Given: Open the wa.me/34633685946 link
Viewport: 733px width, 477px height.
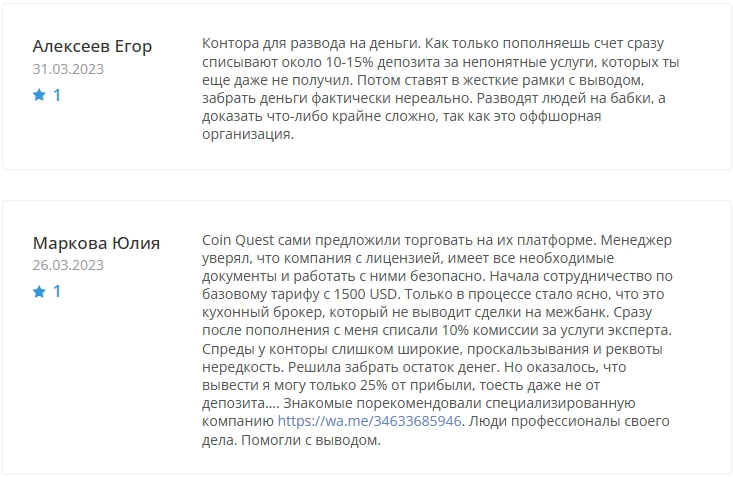Looking at the screenshot, I should point(369,421).
